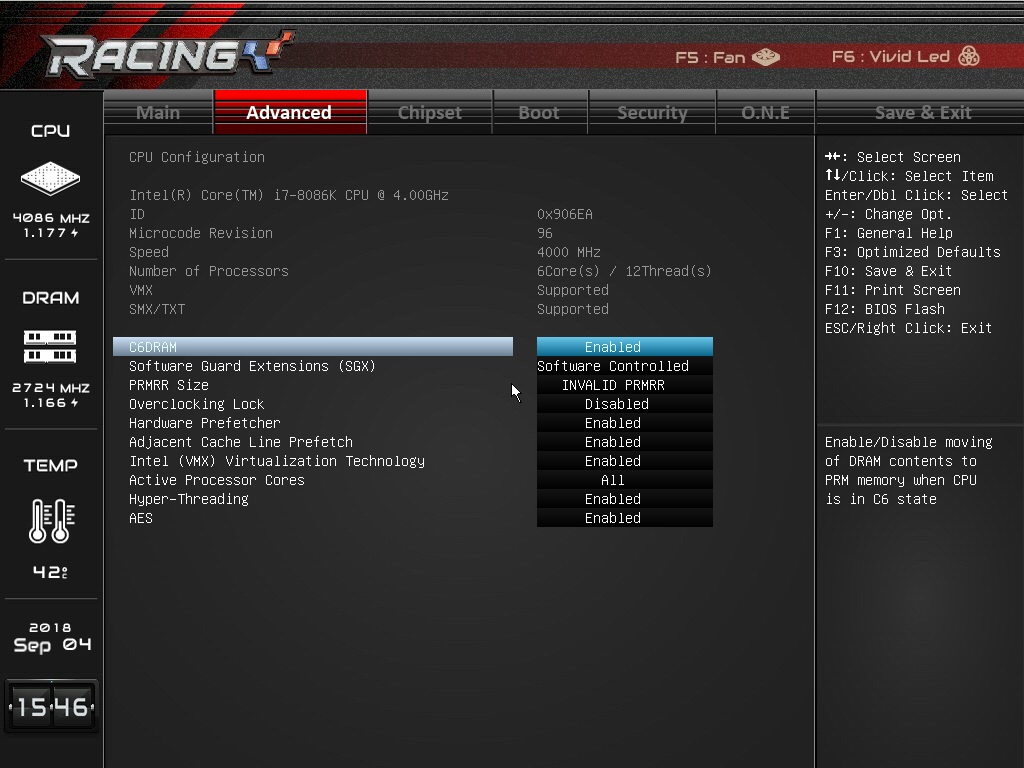Select the Hardware Prefetcher setting label
This screenshot has height=768, width=1024.
click(204, 423)
